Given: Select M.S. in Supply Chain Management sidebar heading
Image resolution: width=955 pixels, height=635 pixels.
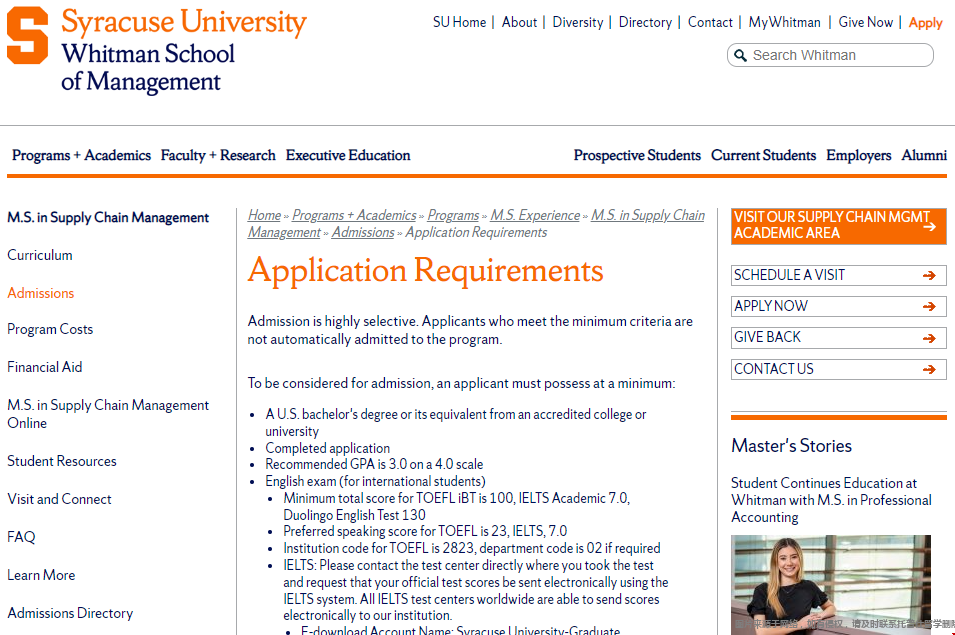Looking at the screenshot, I should click(x=108, y=217).
